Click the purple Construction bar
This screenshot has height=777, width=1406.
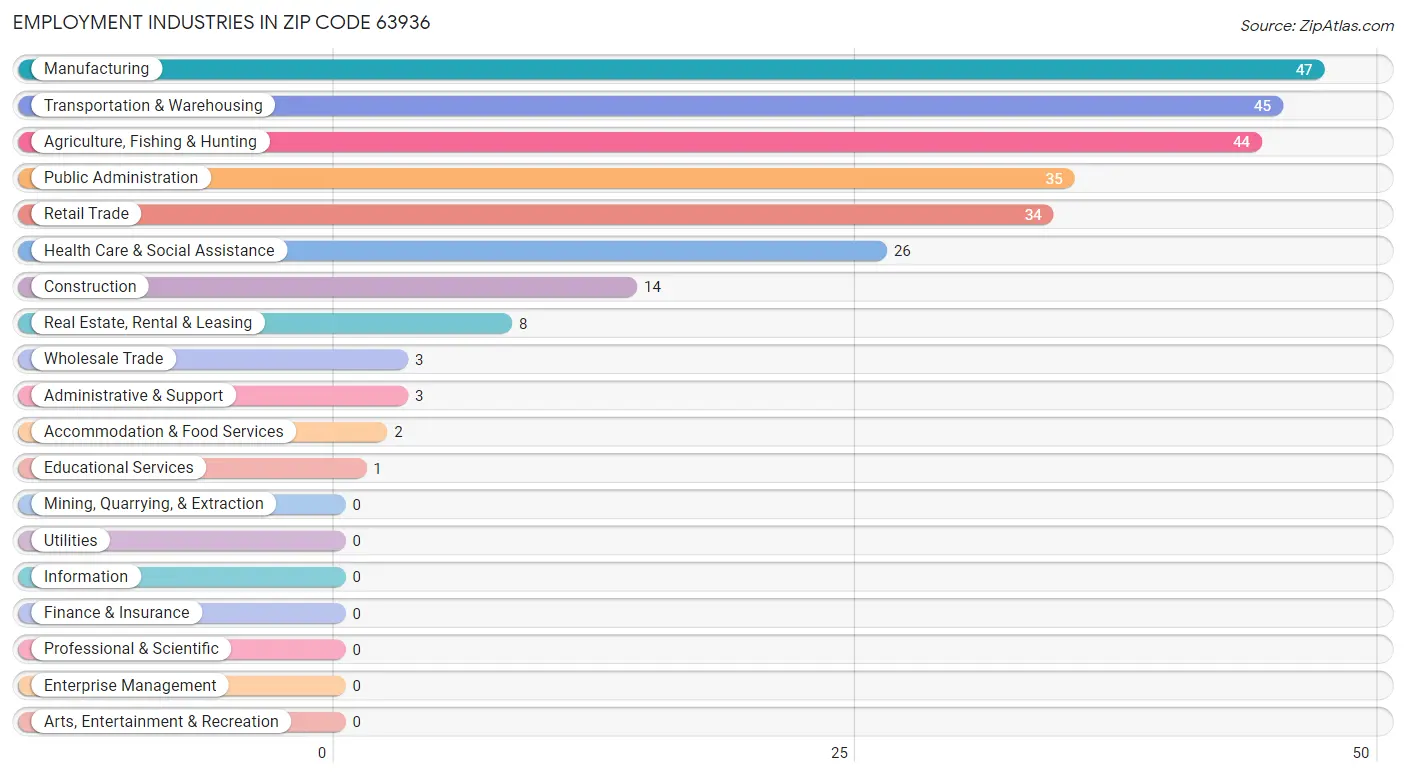pyautogui.click(x=327, y=287)
